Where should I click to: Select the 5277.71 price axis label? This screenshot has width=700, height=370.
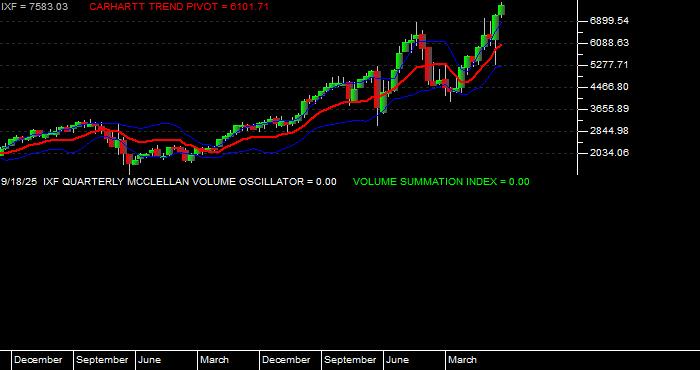click(609, 65)
